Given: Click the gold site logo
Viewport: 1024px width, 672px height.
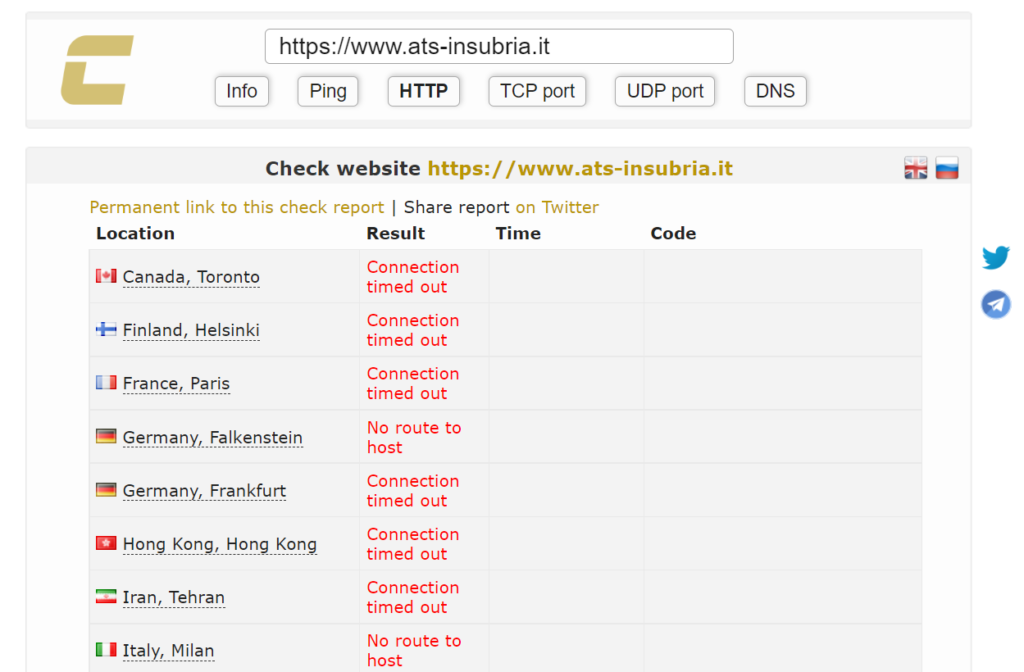Looking at the screenshot, I should tap(97, 70).
